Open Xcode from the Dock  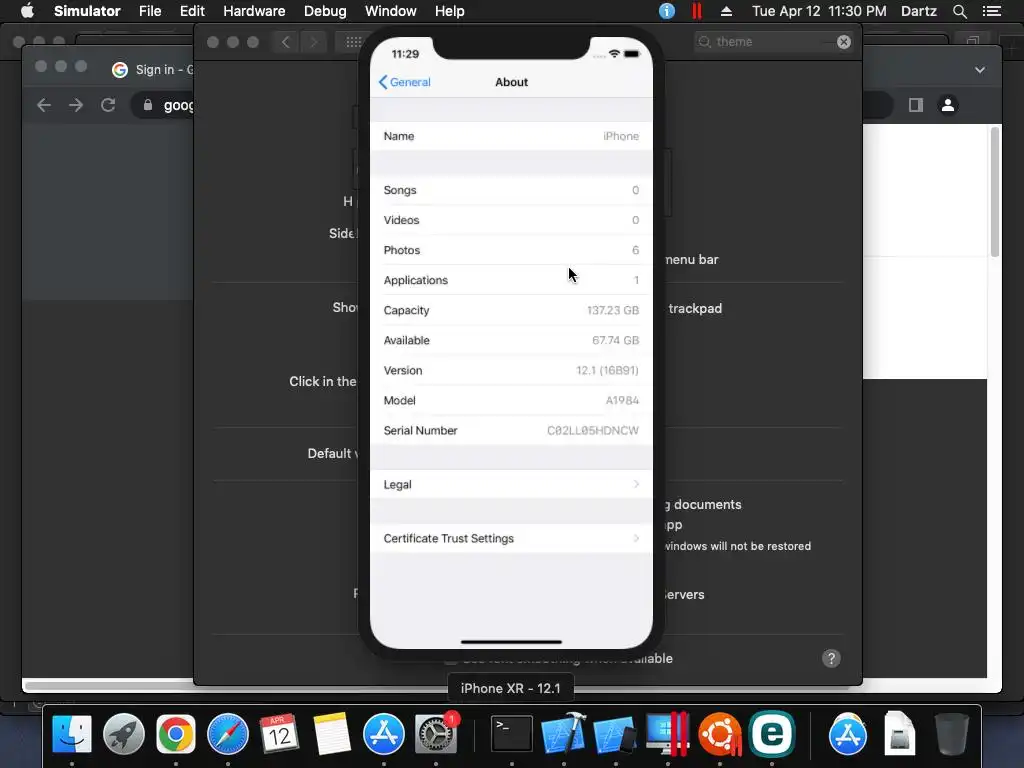pyautogui.click(x=564, y=733)
